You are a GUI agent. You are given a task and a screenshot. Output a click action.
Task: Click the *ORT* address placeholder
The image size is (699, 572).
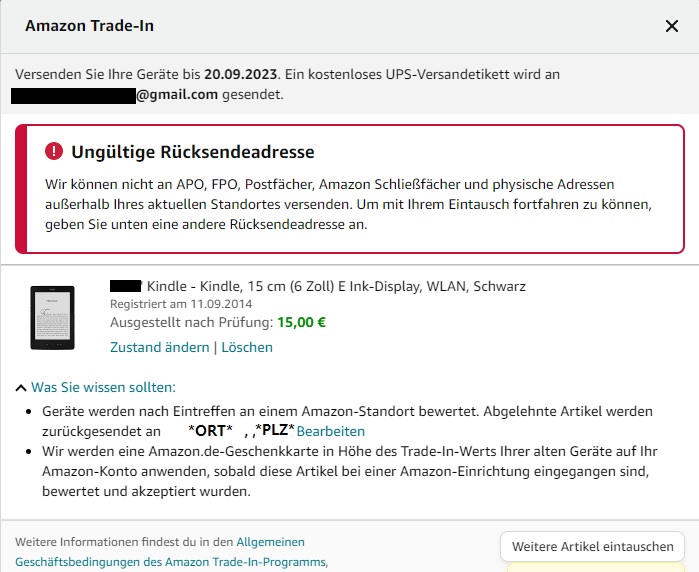click(210, 431)
